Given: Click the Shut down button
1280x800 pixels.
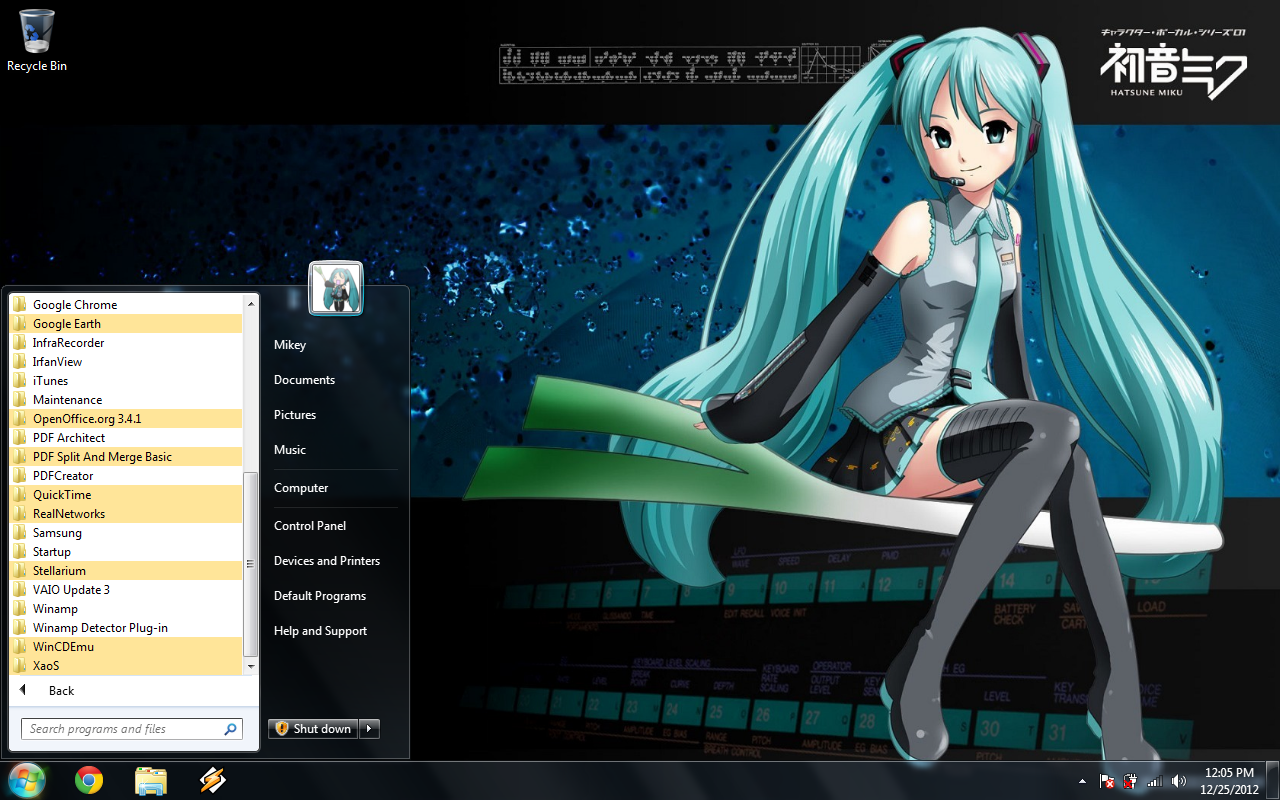Looking at the screenshot, I should 313,729.
